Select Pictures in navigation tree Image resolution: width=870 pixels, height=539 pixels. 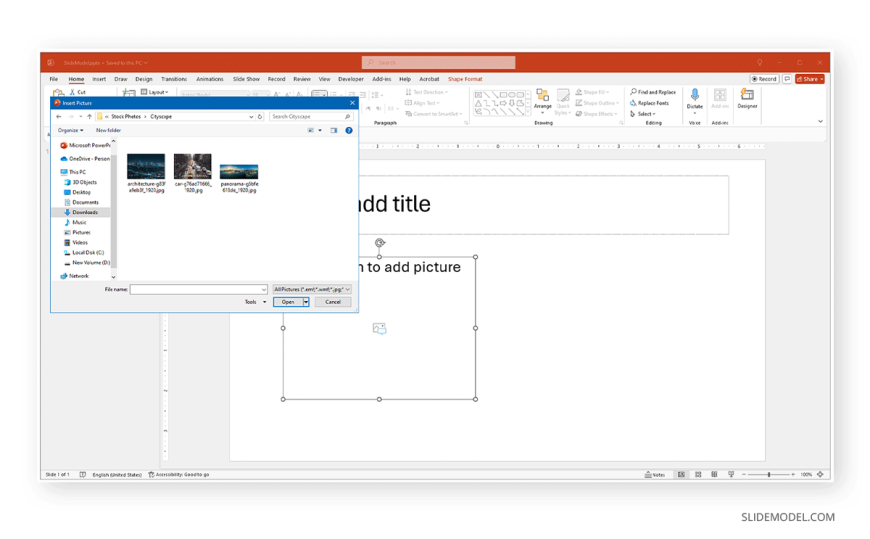coord(81,233)
